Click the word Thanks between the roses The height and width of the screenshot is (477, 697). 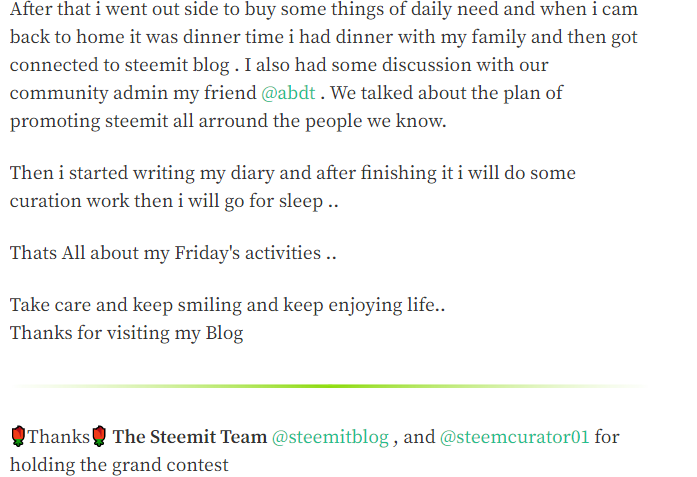click(58, 437)
